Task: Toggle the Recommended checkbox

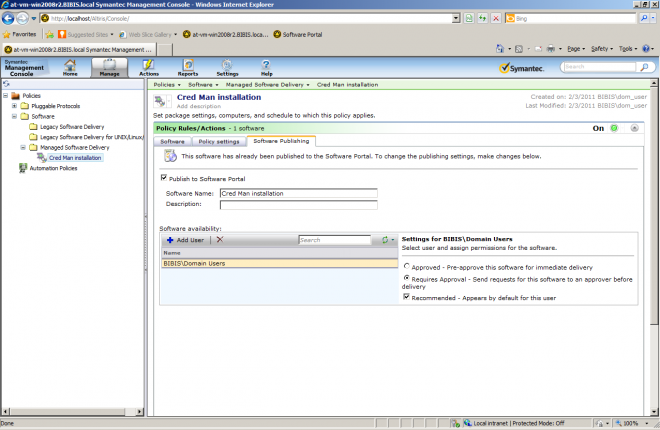Action: [x=406, y=297]
